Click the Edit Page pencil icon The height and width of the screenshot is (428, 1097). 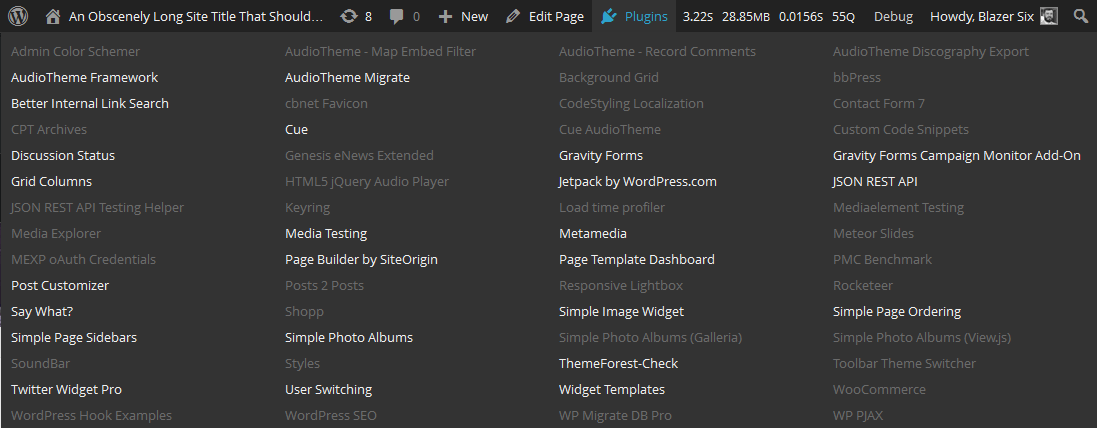click(x=513, y=16)
